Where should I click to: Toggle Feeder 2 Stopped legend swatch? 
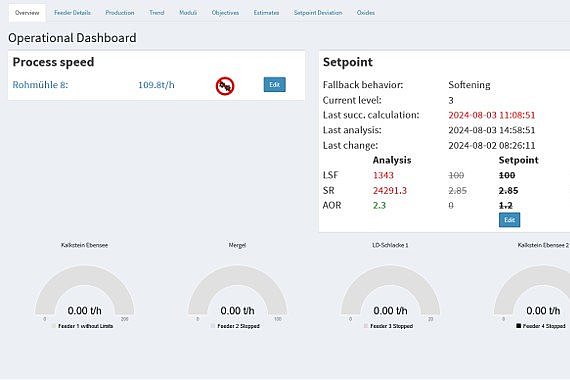pos(213,326)
